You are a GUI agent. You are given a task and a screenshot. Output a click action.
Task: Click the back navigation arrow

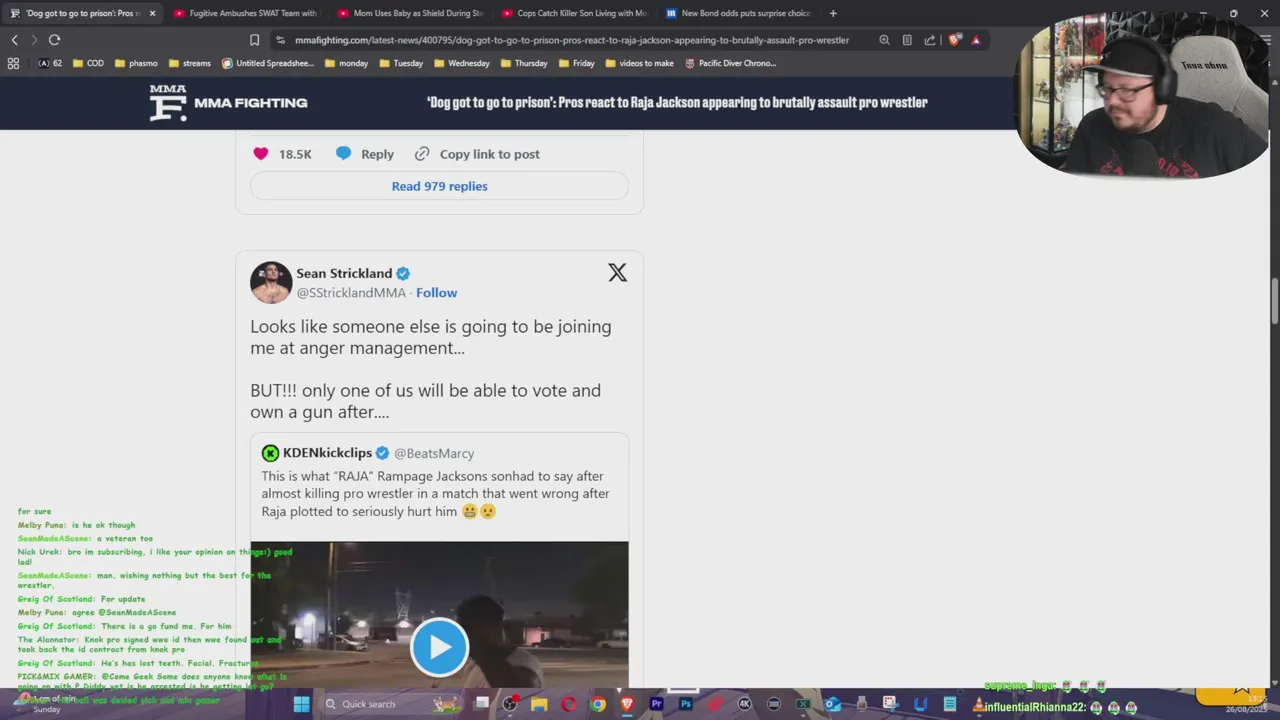pos(15,40)
